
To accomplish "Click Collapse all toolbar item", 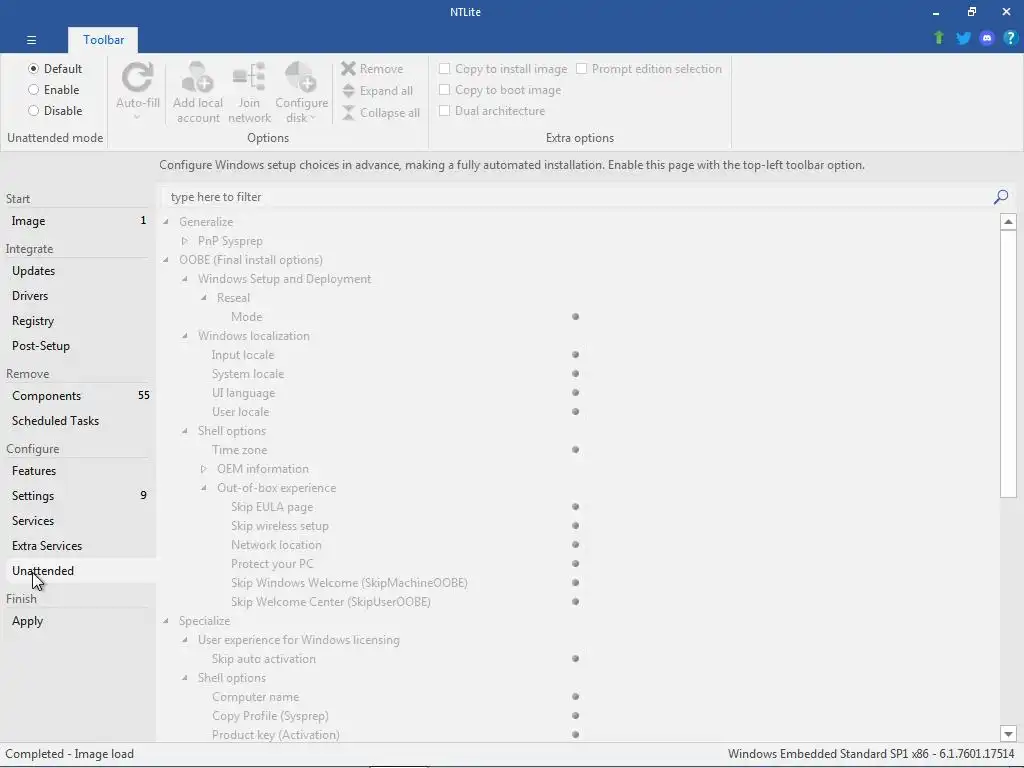I will coord(381,112).
